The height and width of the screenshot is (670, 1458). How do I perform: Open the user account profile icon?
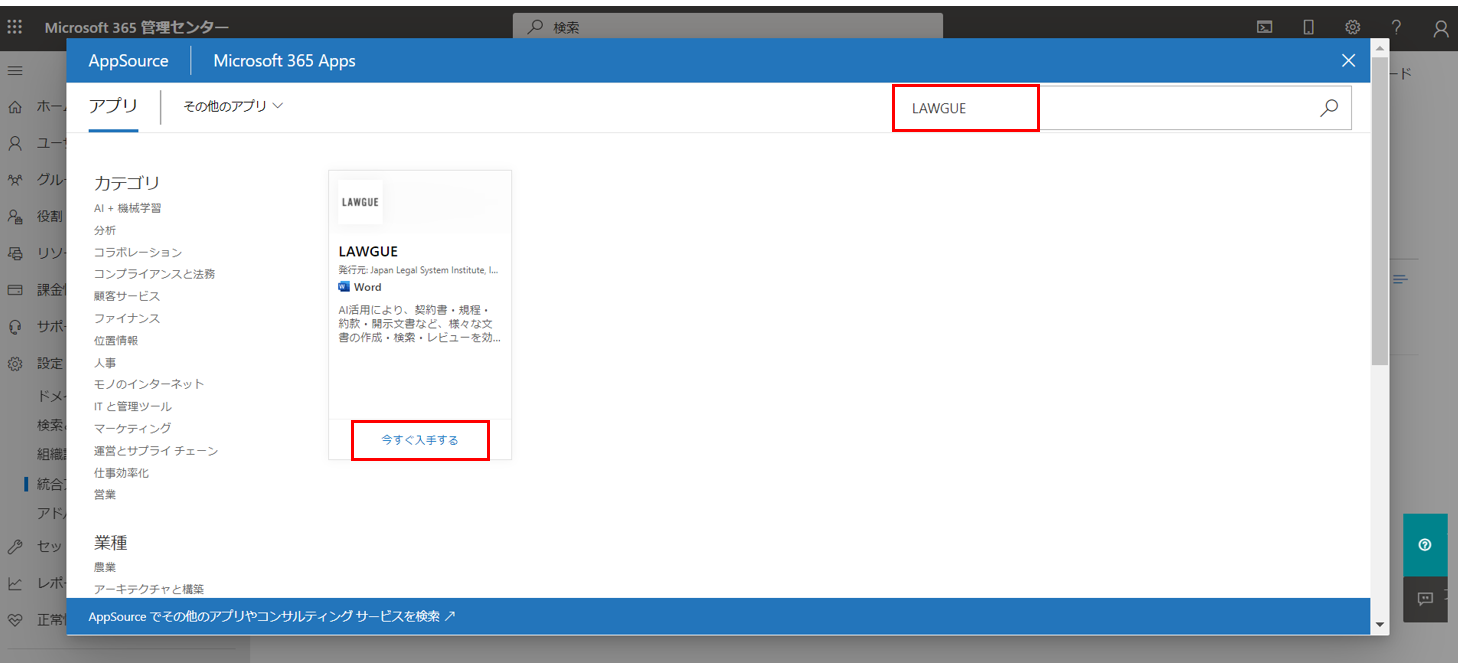[1440, 28]
